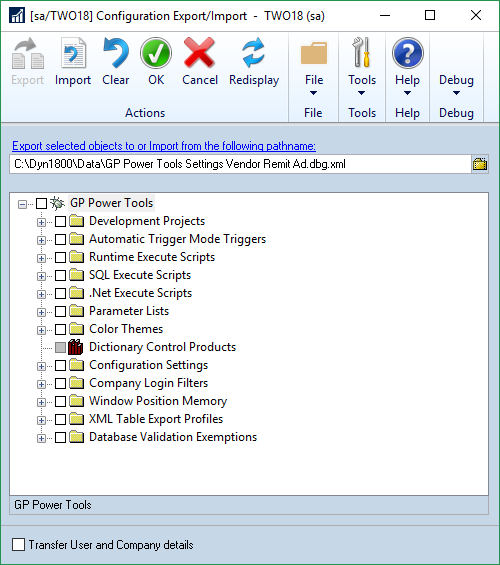500x565 pixels.
Task: Check the Dictionary Control Products grey checkbox
Action: 61,347
